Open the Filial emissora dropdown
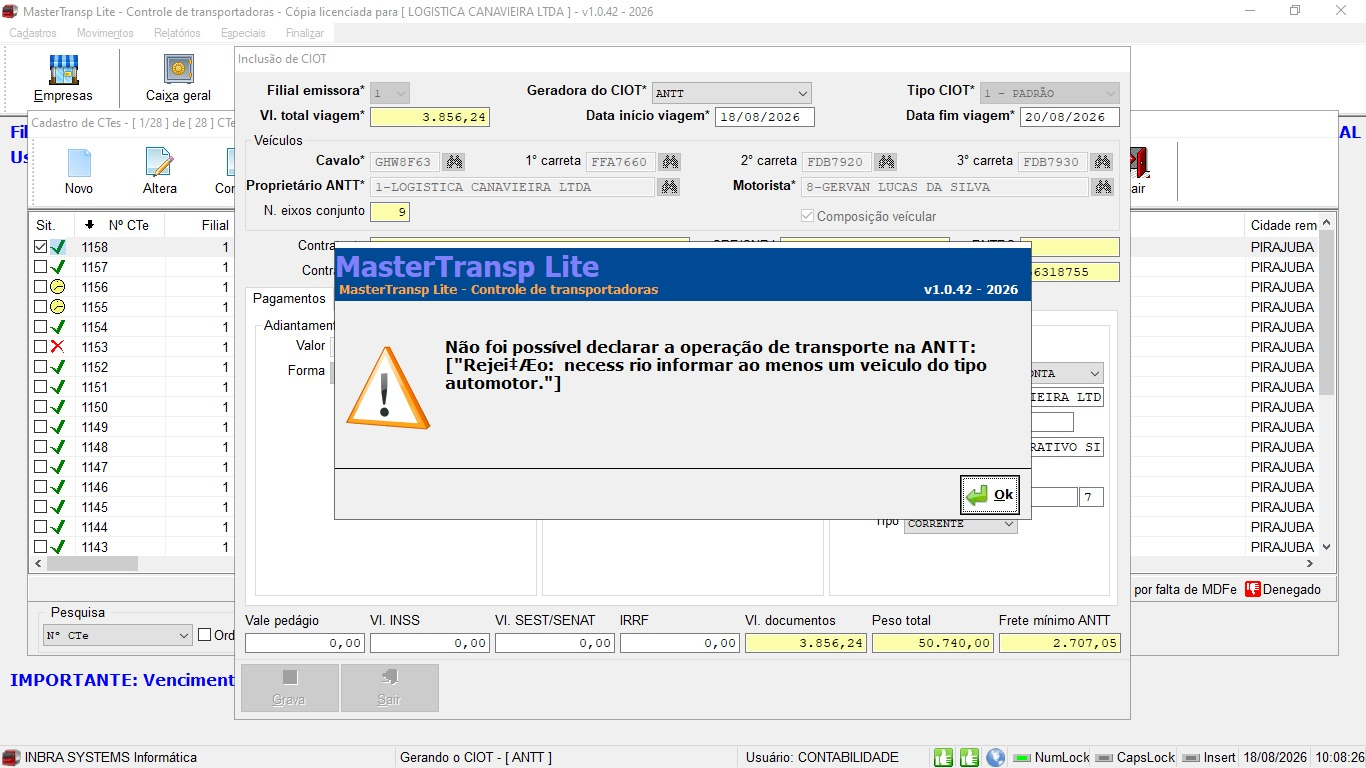The image size is (1366, 768). pos(390,93)
